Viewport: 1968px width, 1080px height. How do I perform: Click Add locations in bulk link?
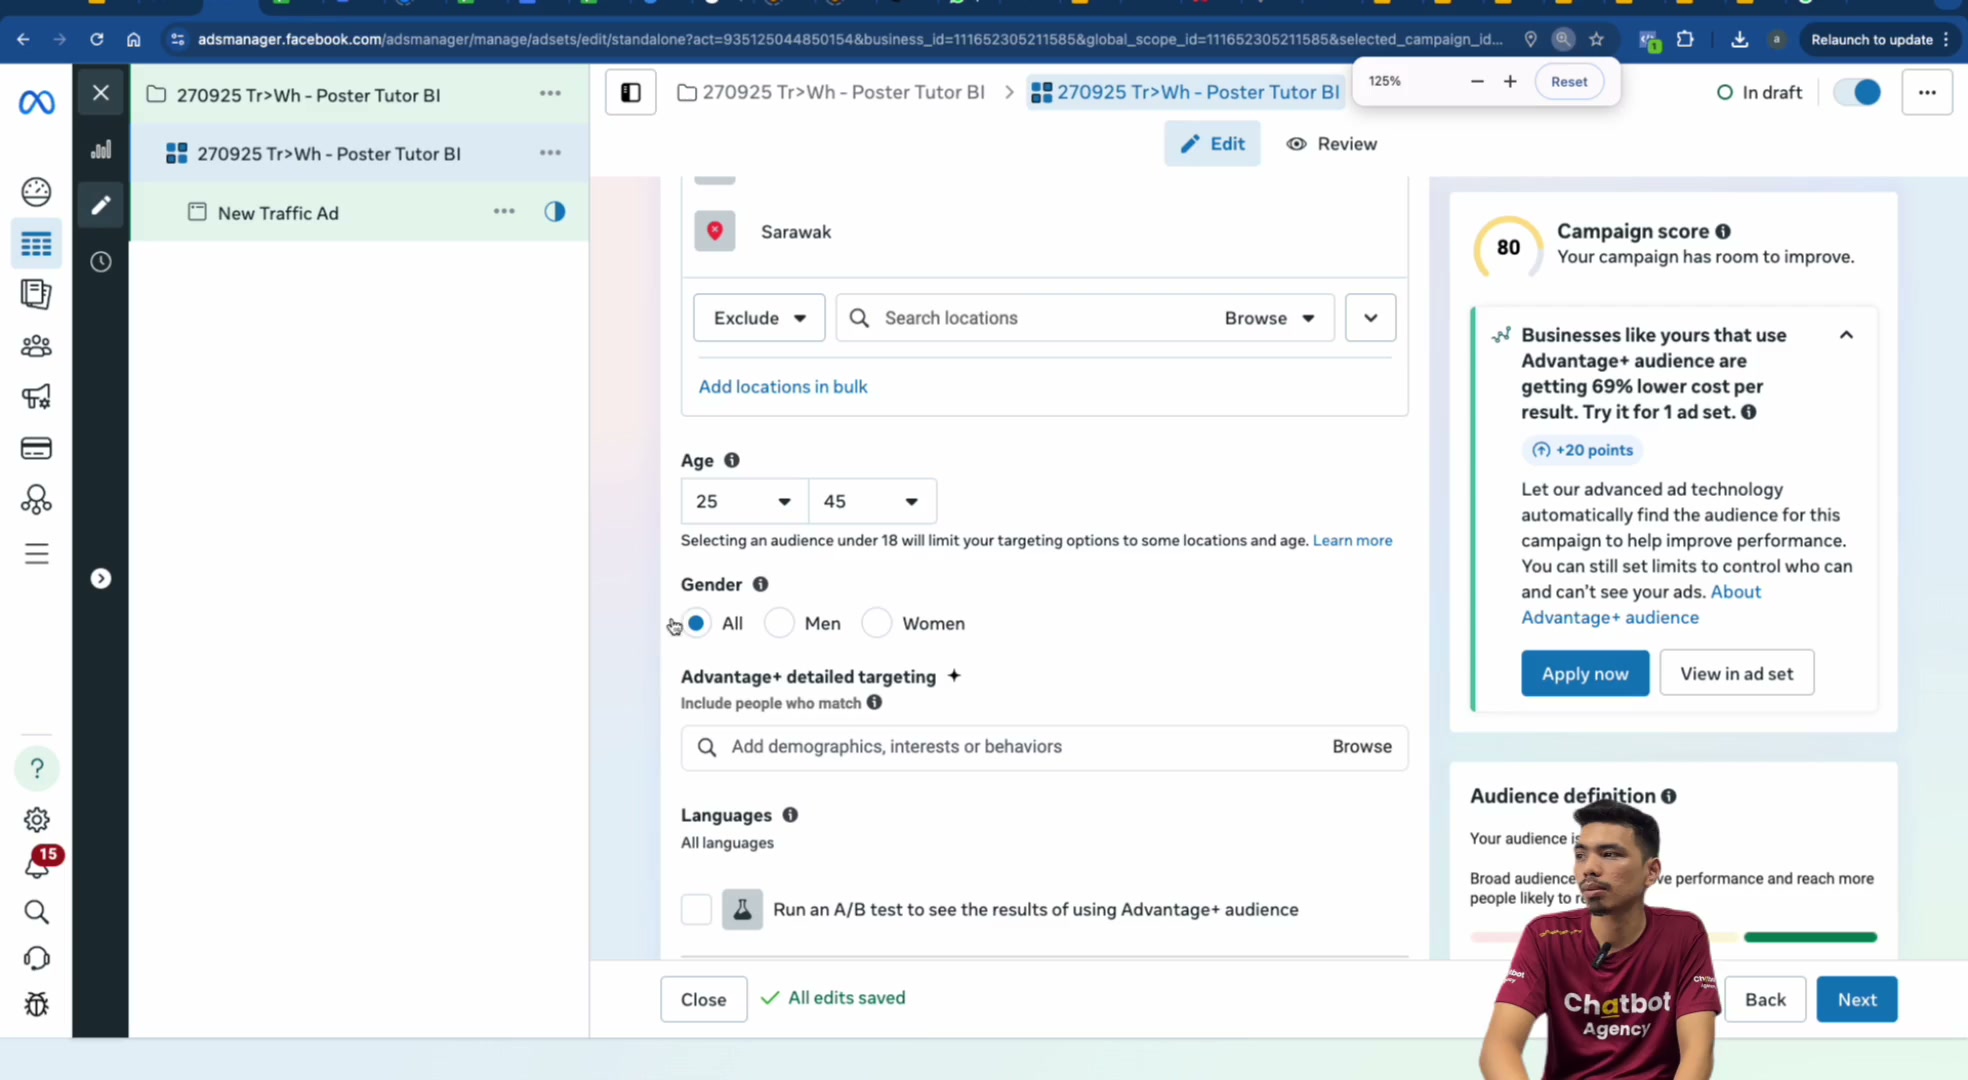click(x=783, y=386)
